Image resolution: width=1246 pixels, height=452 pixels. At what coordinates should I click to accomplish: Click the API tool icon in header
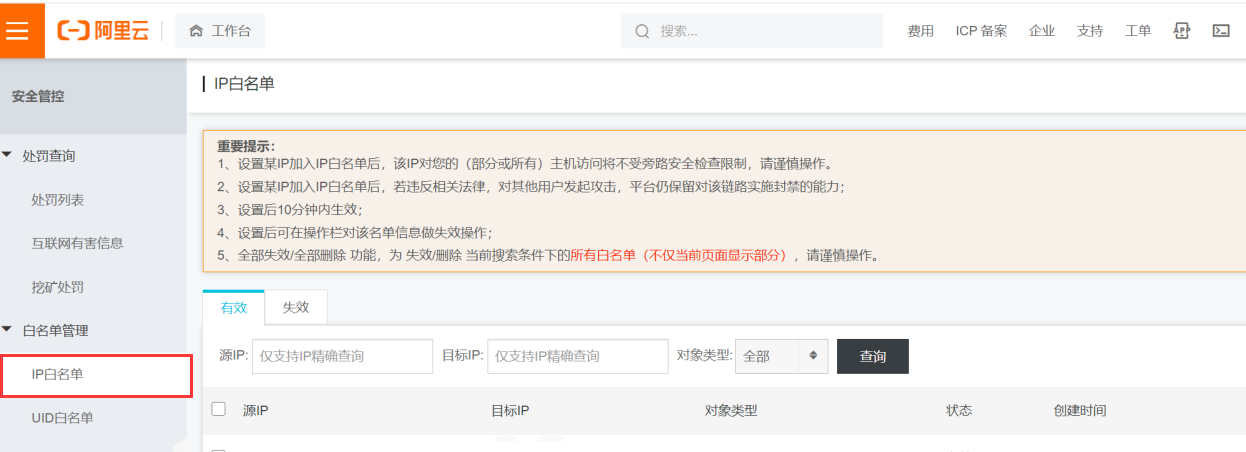pyautogui.click(x=1181, y=31)
